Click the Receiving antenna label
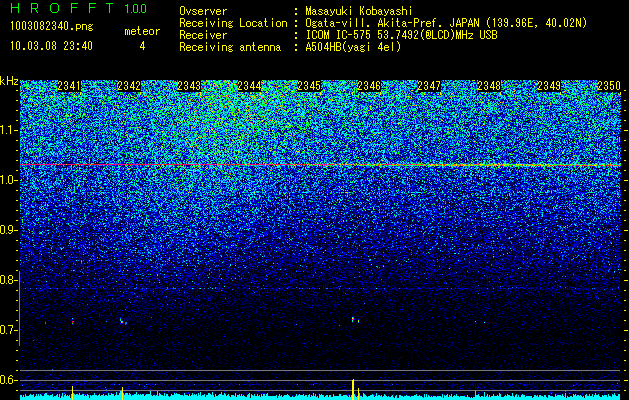Screen dimensions: 629x400 (x=230, y=47)
